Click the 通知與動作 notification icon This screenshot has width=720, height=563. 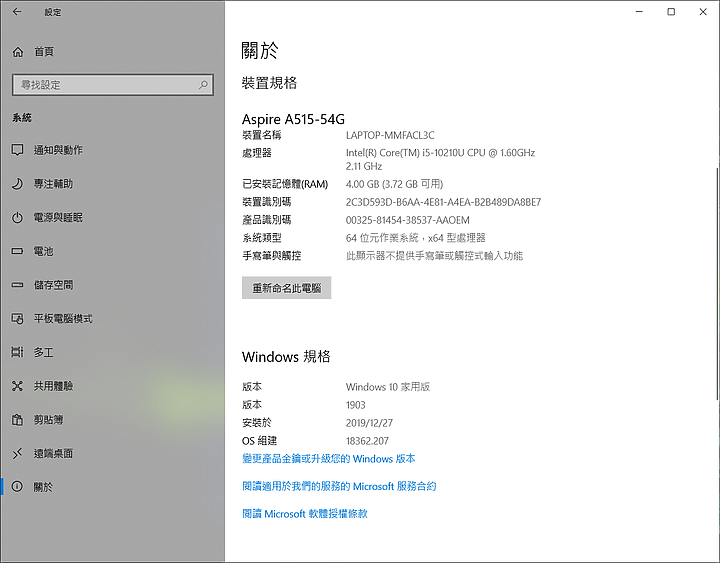click(17, 150)
